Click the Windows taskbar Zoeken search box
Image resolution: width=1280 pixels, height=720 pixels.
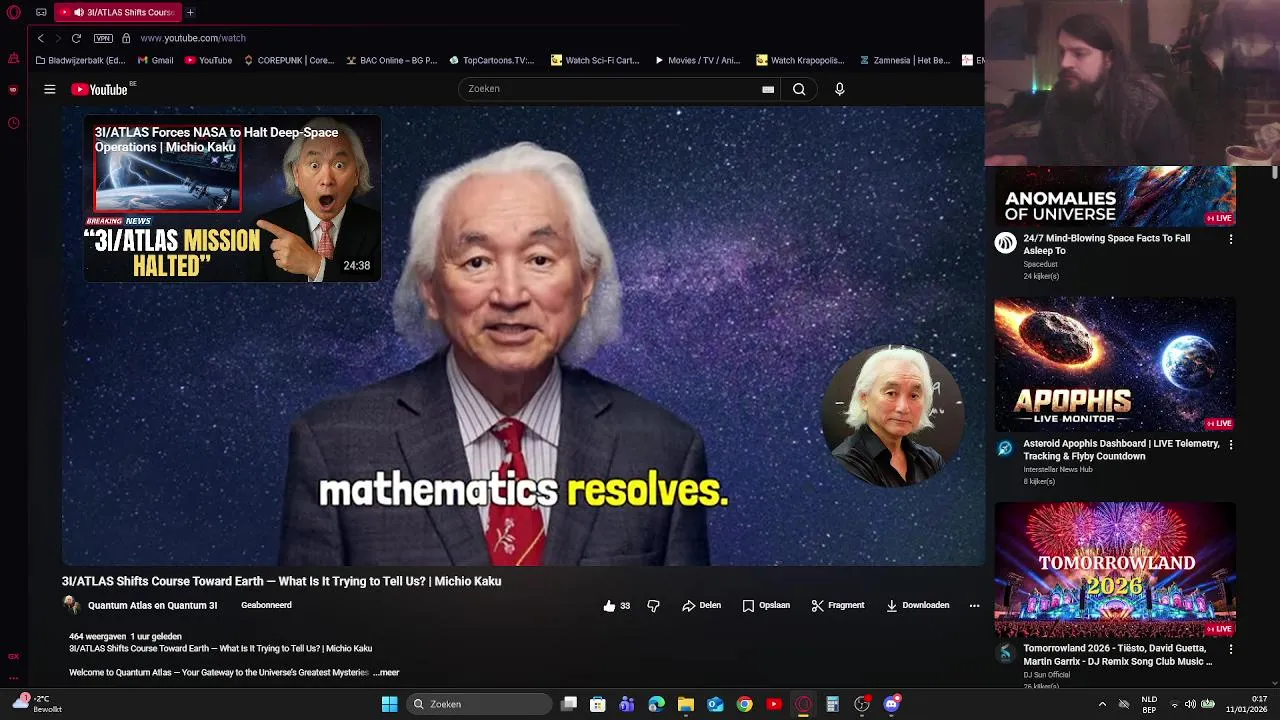click(x=480, y=704)
